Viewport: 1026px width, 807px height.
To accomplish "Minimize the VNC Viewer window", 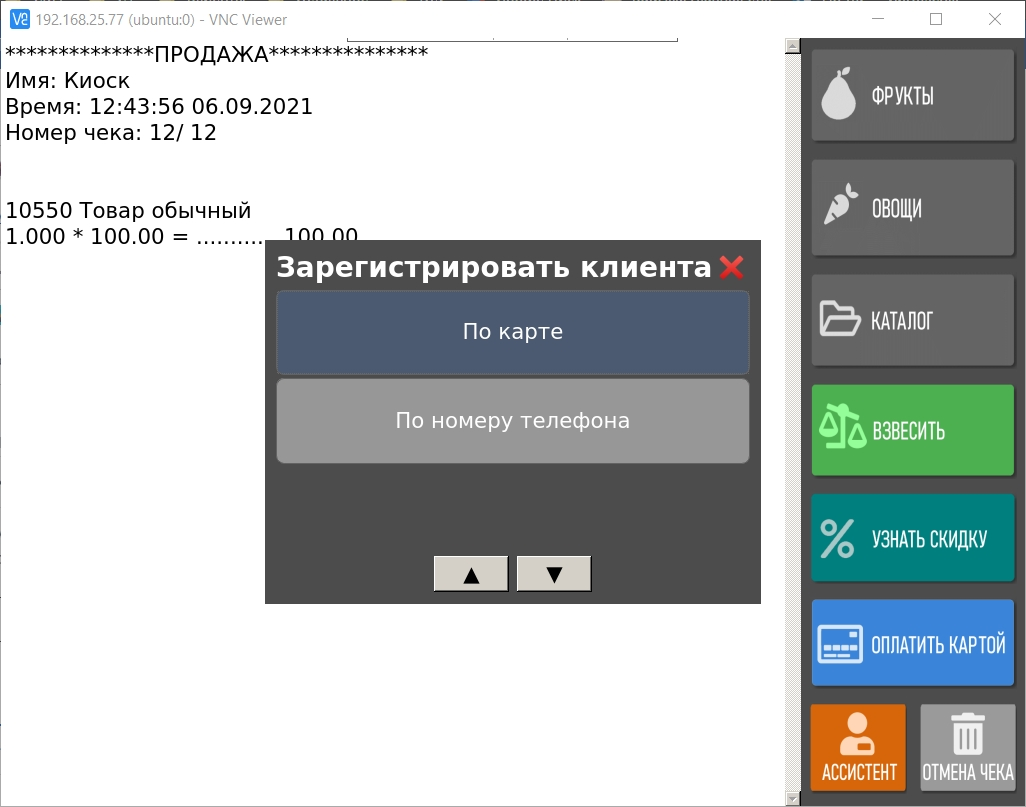I will 878,19.
